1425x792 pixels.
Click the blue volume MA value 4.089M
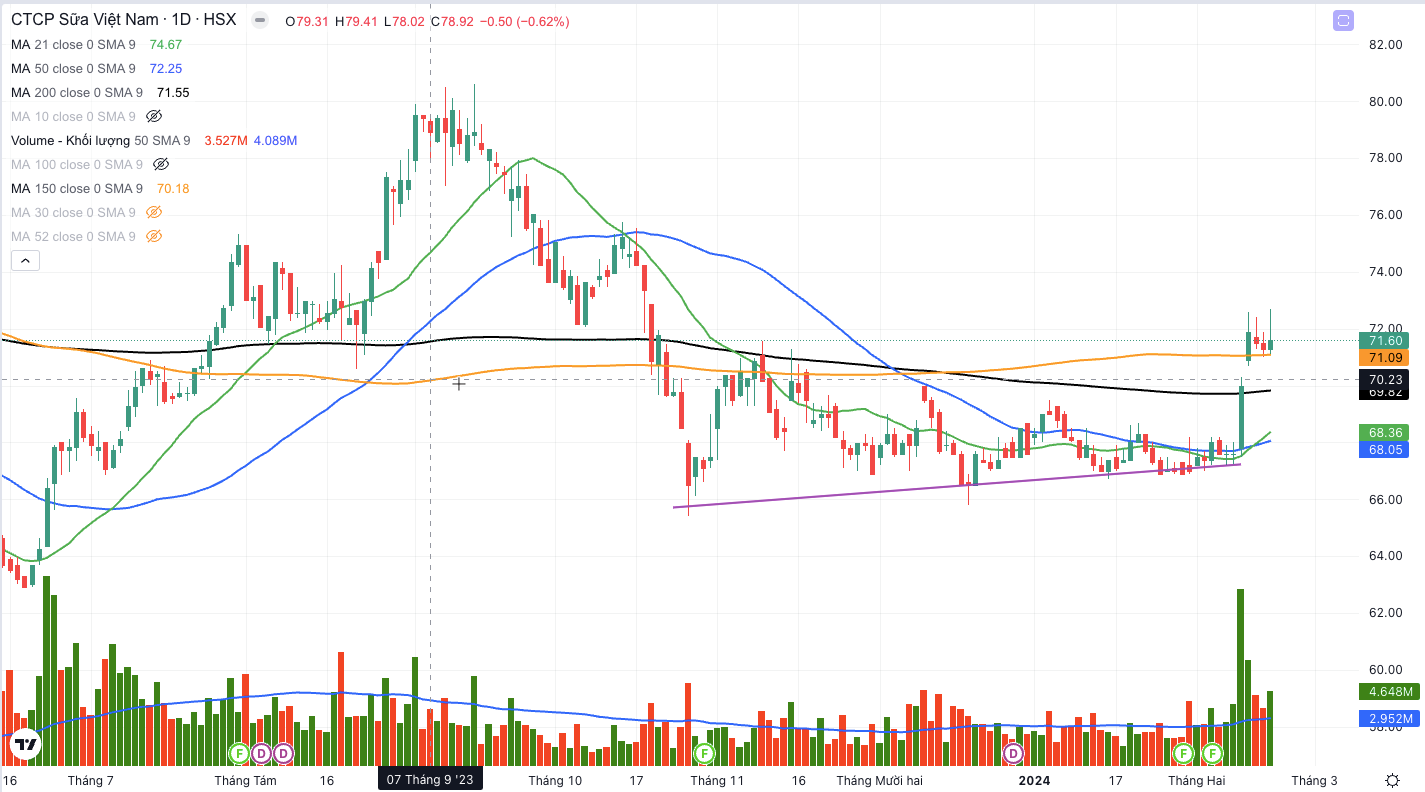click(x=275, y=140)
